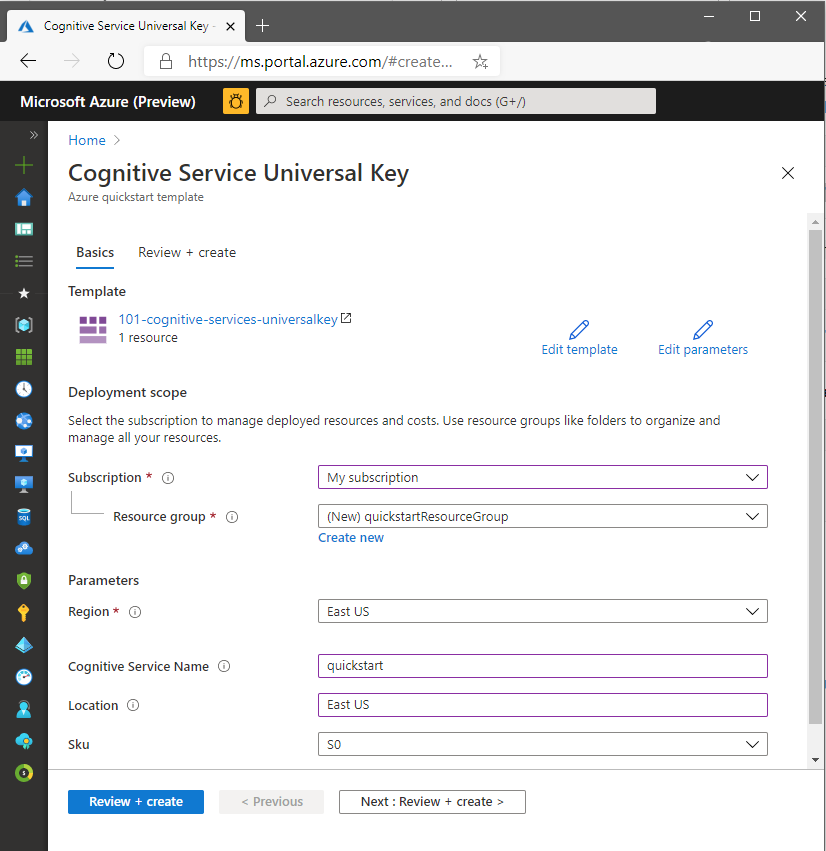Viewport: 826px width, 851px height.
Task: Switch to the Review + create tab
Action: [x=187, y=253]
